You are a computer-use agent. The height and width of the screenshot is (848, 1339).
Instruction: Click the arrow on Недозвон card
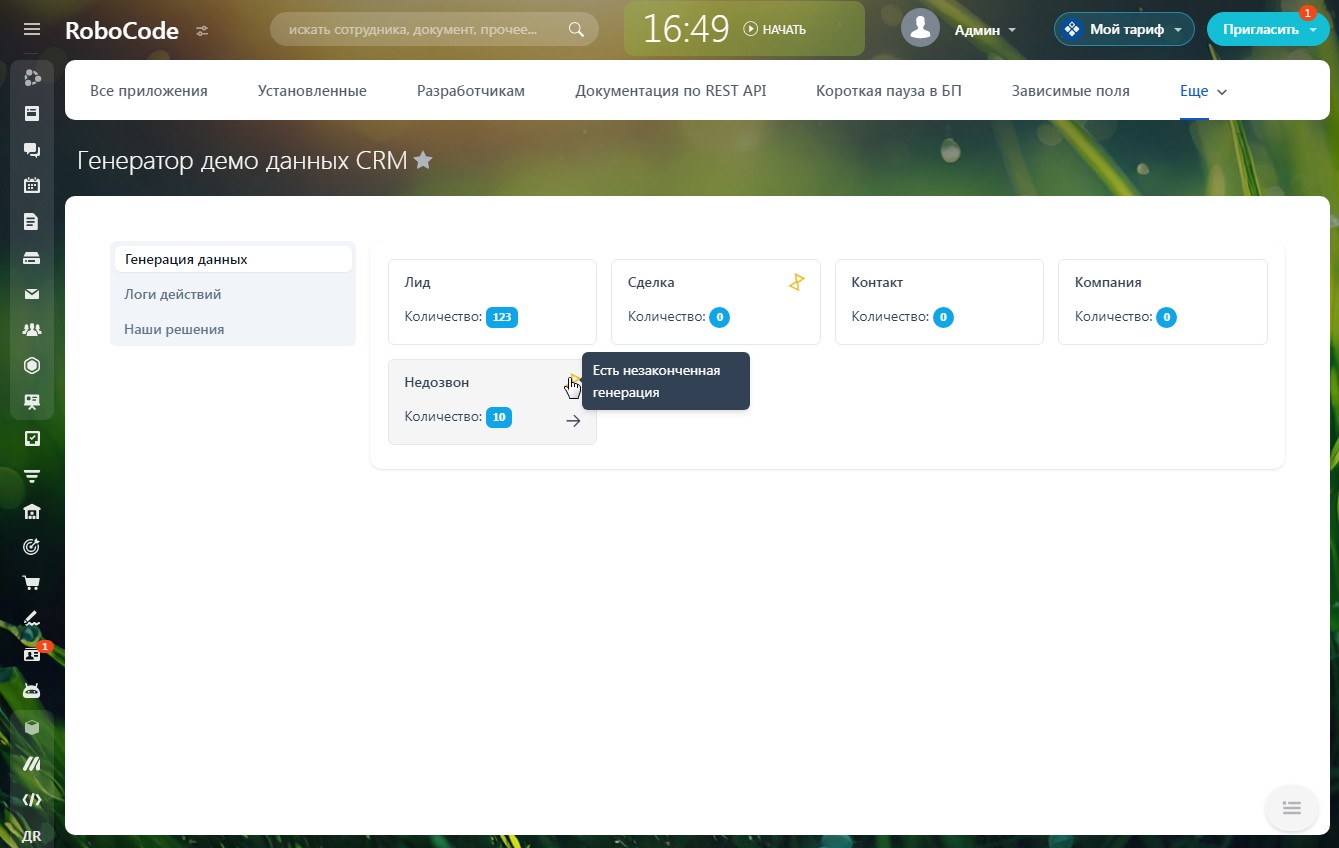(x=573, y=421)
